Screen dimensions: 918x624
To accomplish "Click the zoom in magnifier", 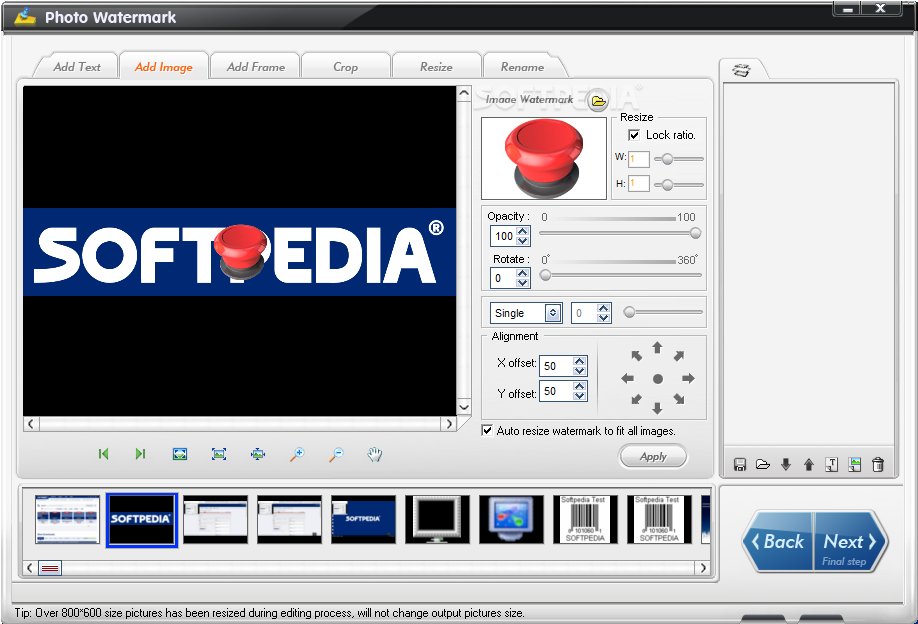I will pos(297,454).
